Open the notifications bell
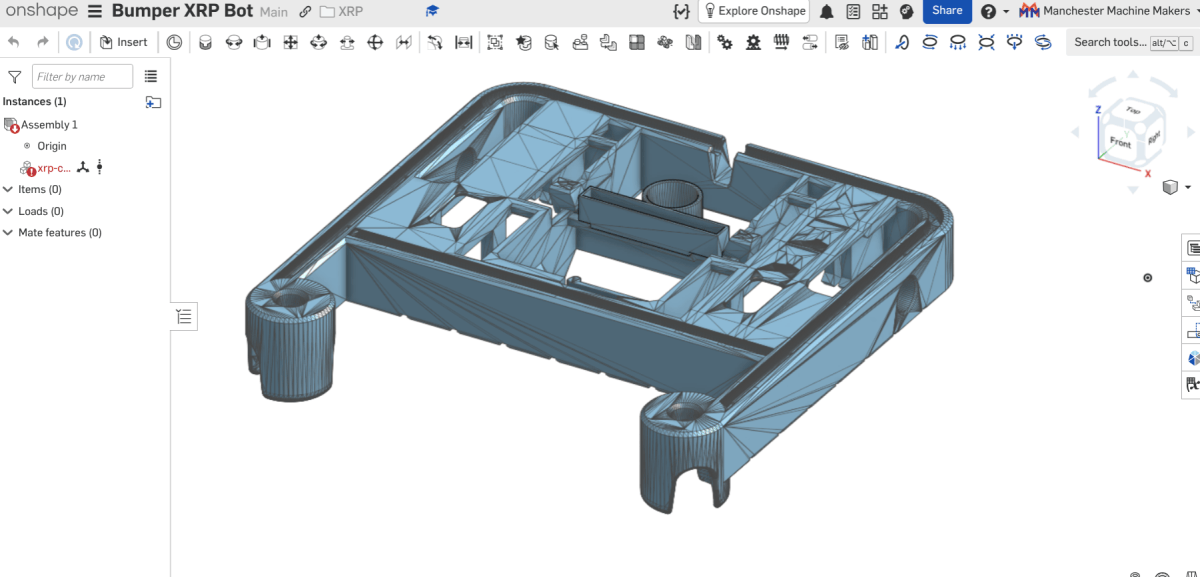 (x=827, y=11)
